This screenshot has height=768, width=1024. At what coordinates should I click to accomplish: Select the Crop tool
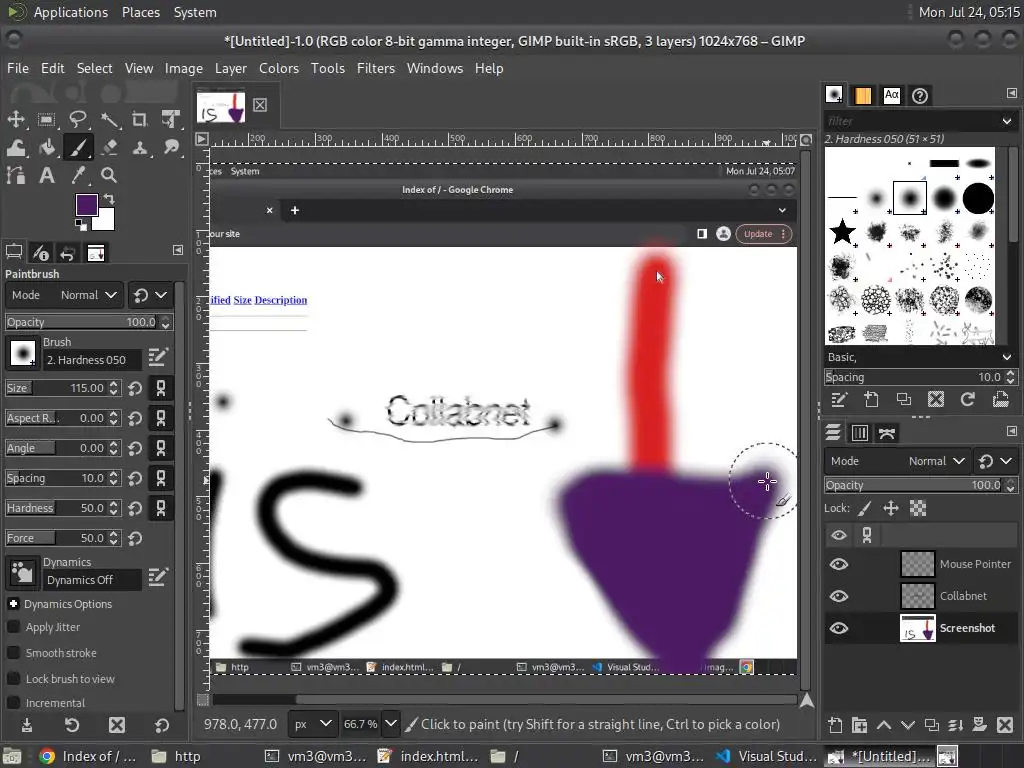[x=140, y=119]
